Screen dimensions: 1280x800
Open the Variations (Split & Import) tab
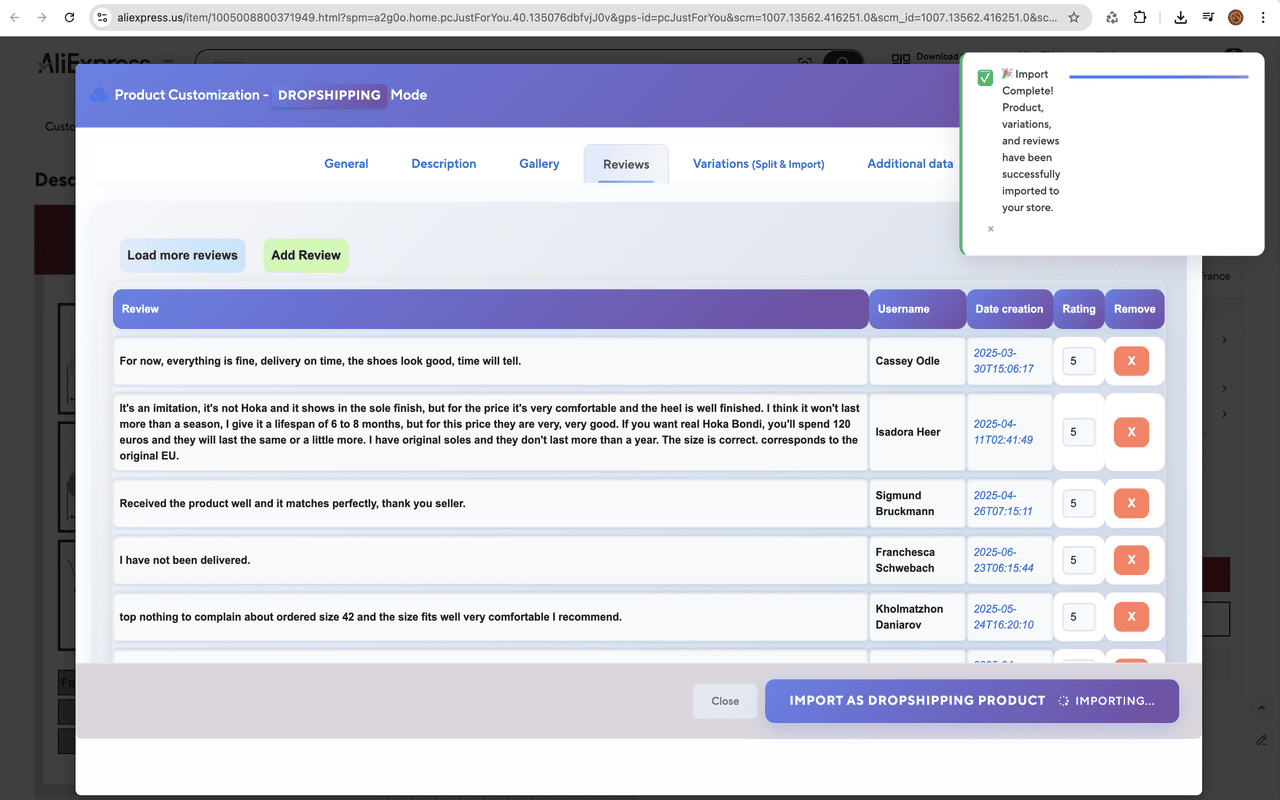pyautogui.click(x=758, y=164)
